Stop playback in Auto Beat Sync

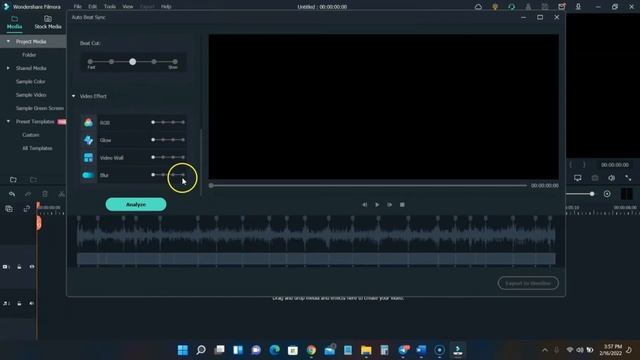tap(402, 205)
